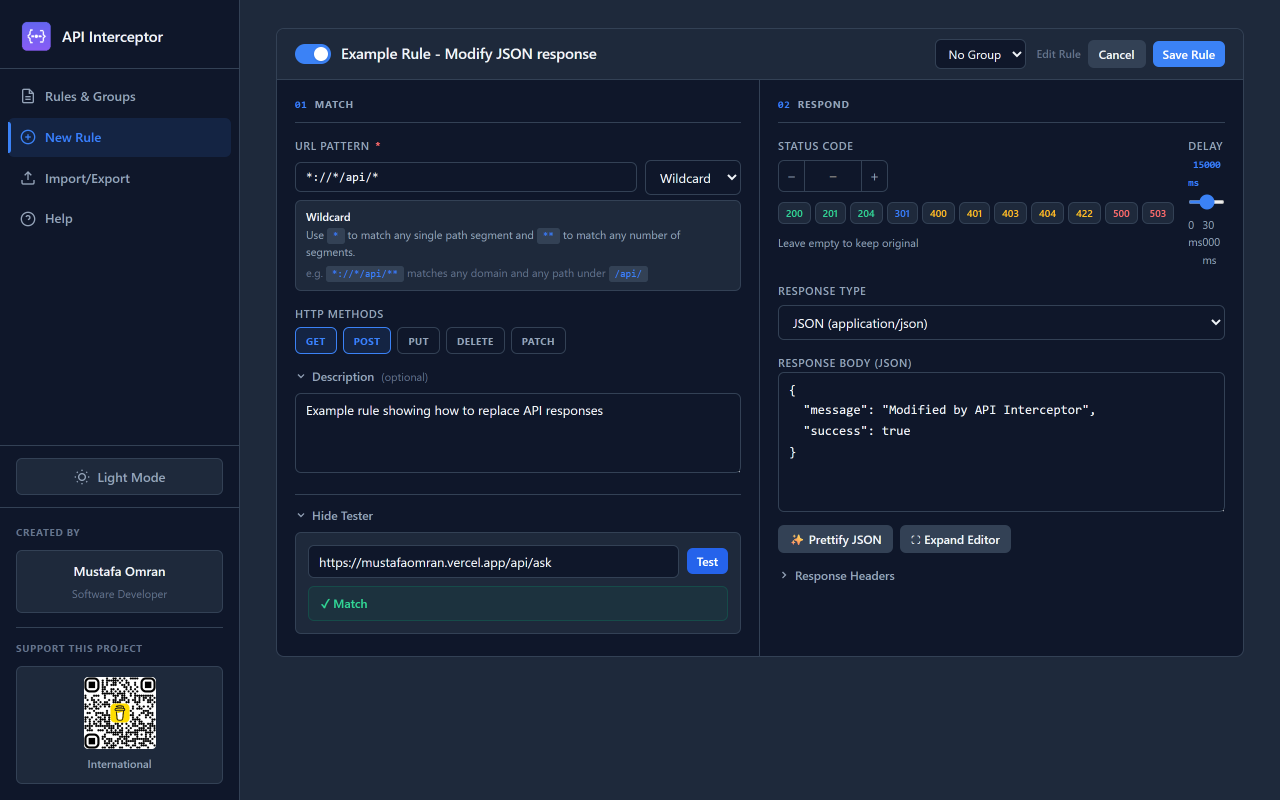This screenshot has height=800, width=1280.
Task: Decrease status code with minus stepper
Action: [791, 176]
